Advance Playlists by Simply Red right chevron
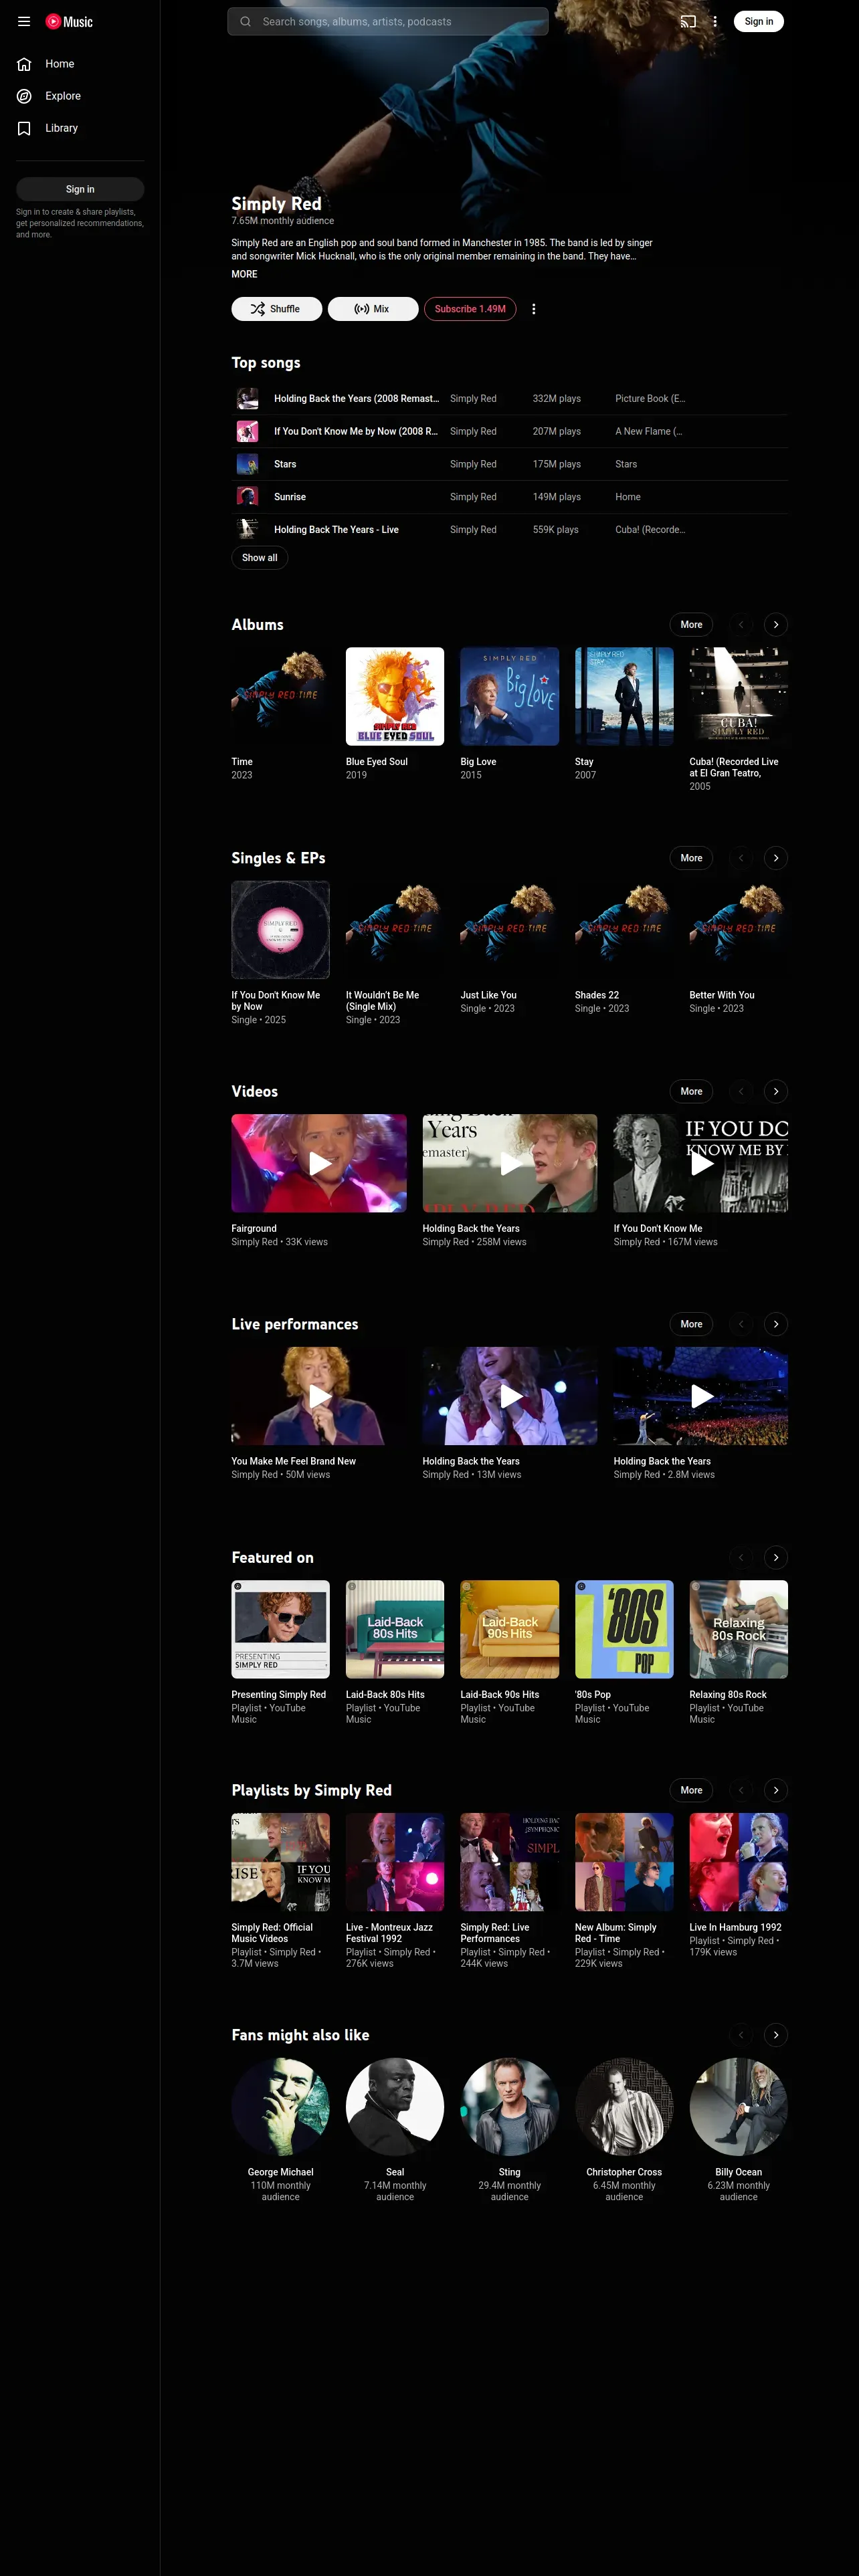The image size is (859, 2576). pos(776,1790)
